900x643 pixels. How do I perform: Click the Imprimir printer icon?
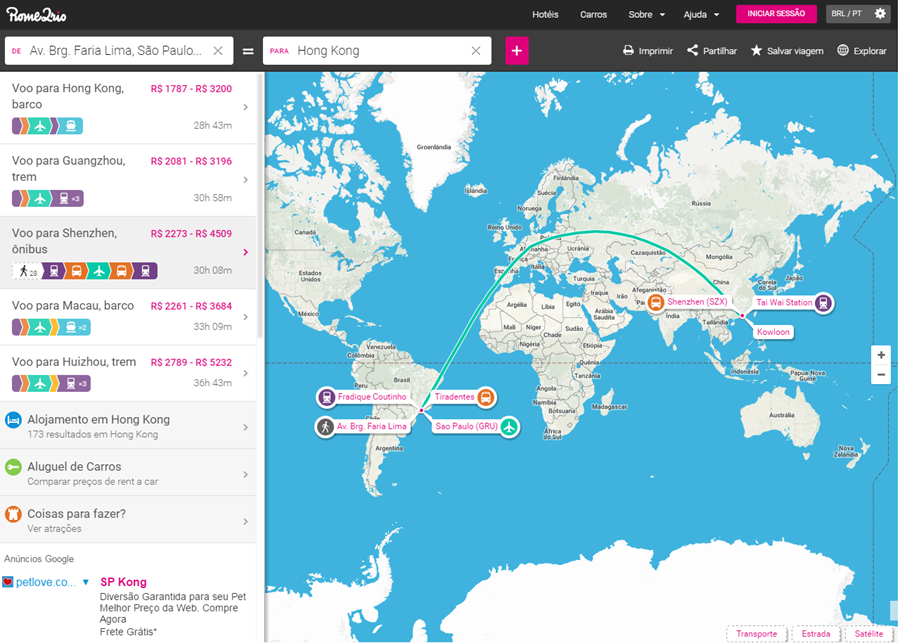click(628, 51)
